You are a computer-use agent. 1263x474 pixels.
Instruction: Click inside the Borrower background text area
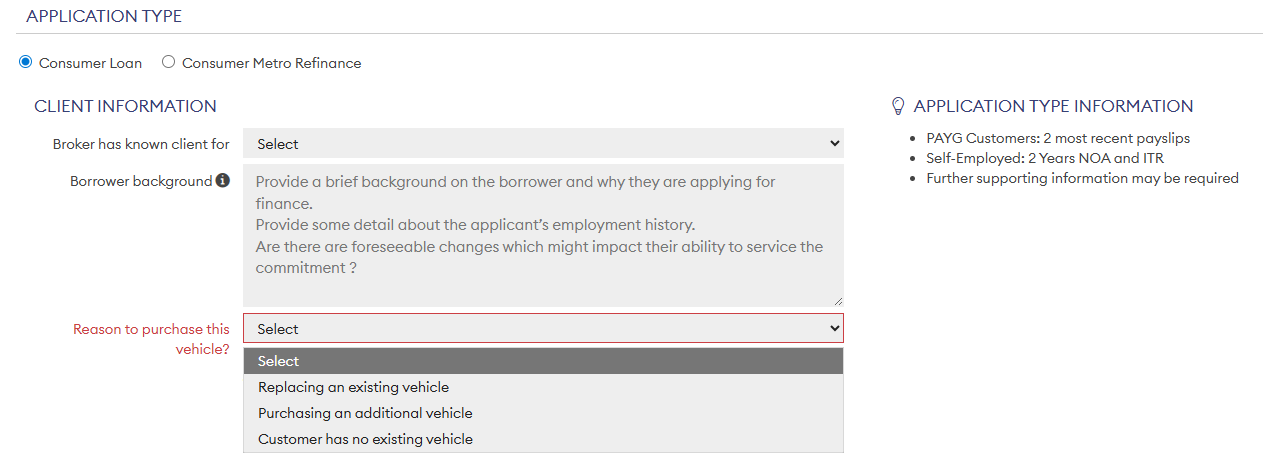click(543, 235)
